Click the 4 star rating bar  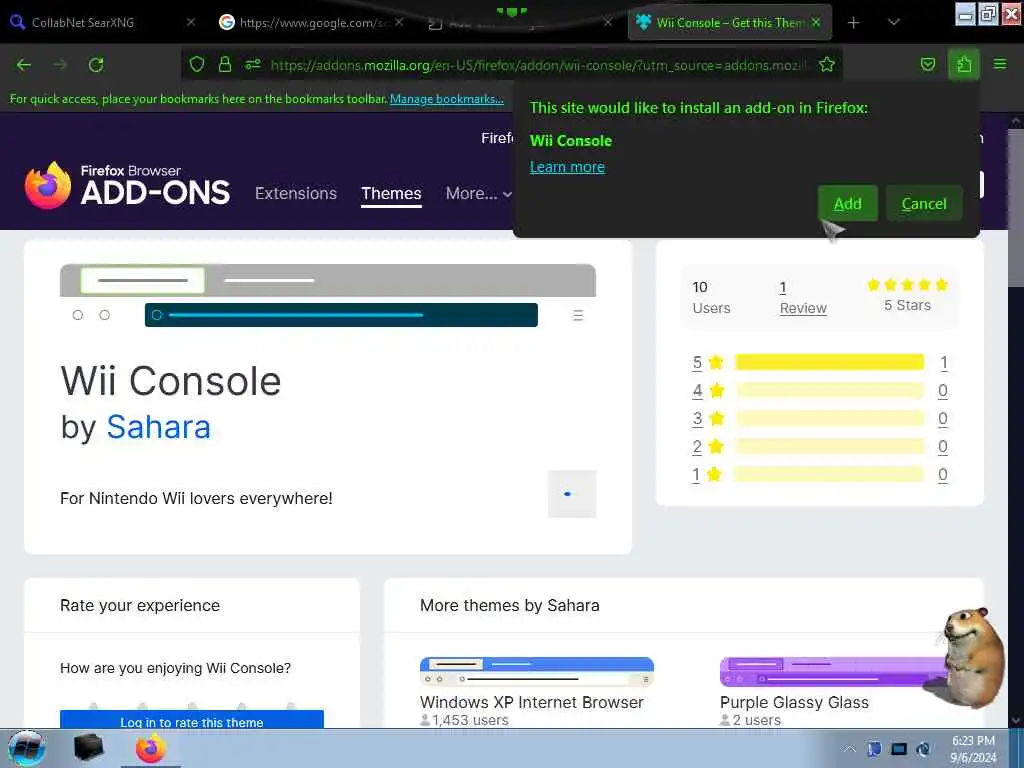coord(829,391)
